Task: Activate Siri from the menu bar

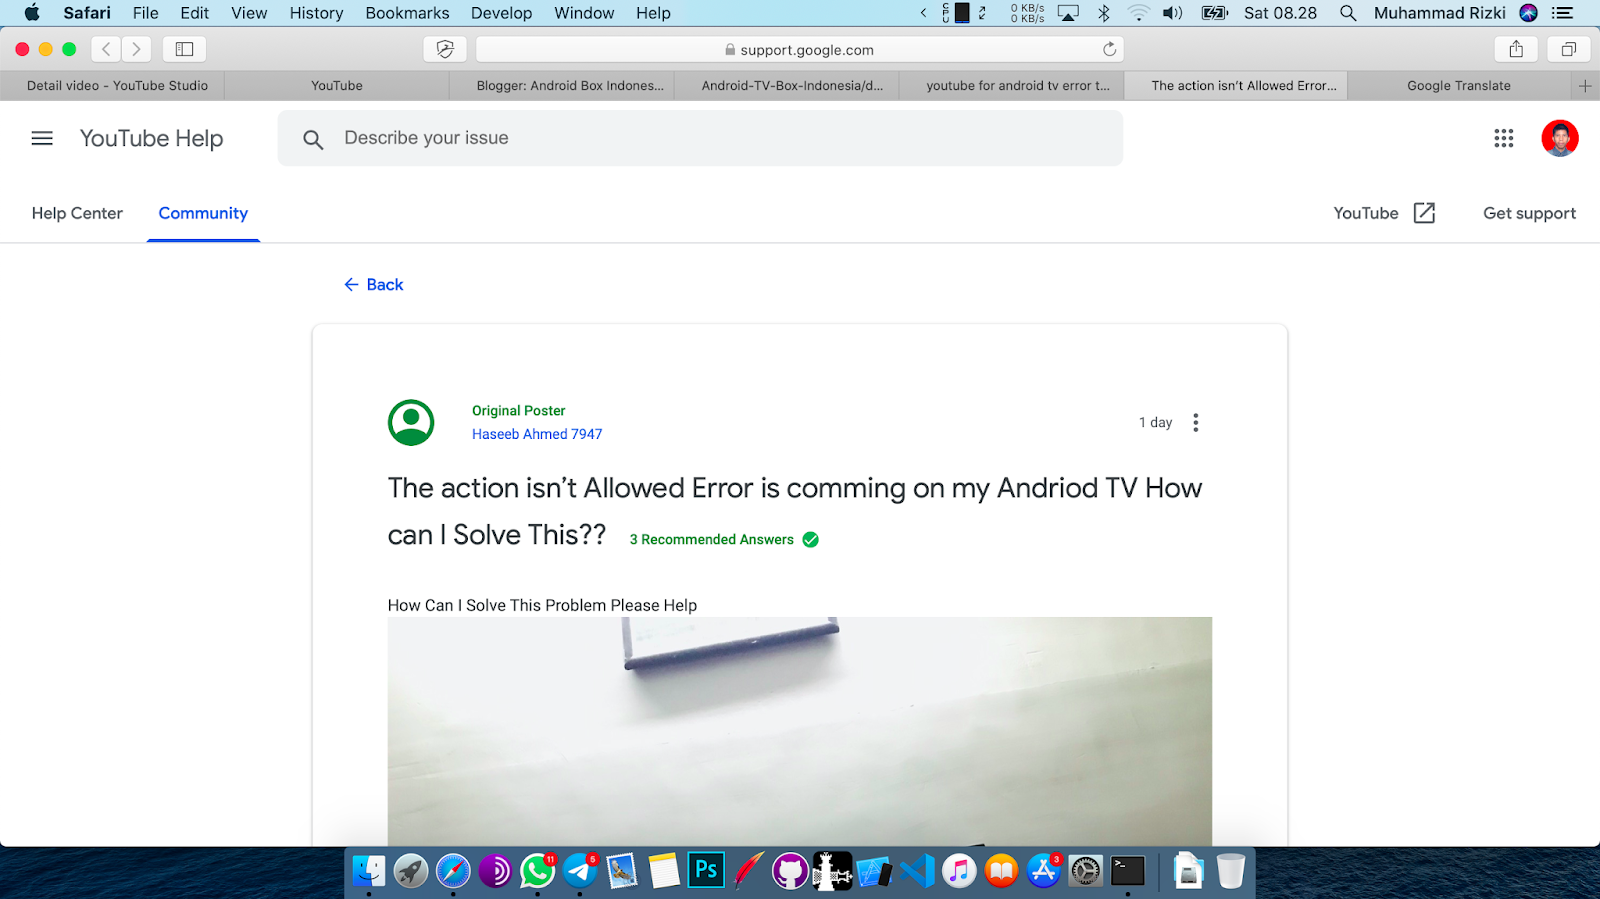Action: (x=1528, y=13)
